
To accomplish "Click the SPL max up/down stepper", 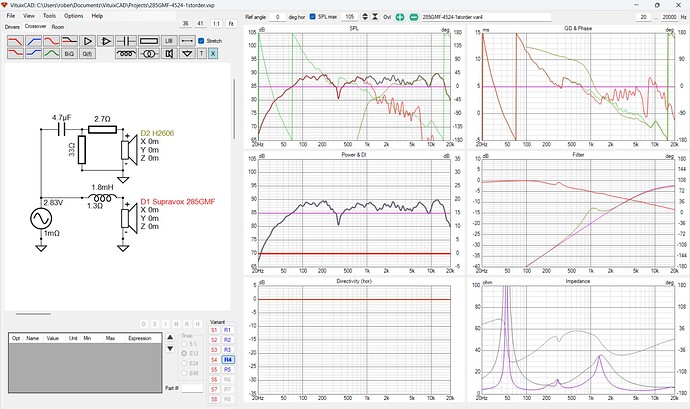I will tap(365, 17).
